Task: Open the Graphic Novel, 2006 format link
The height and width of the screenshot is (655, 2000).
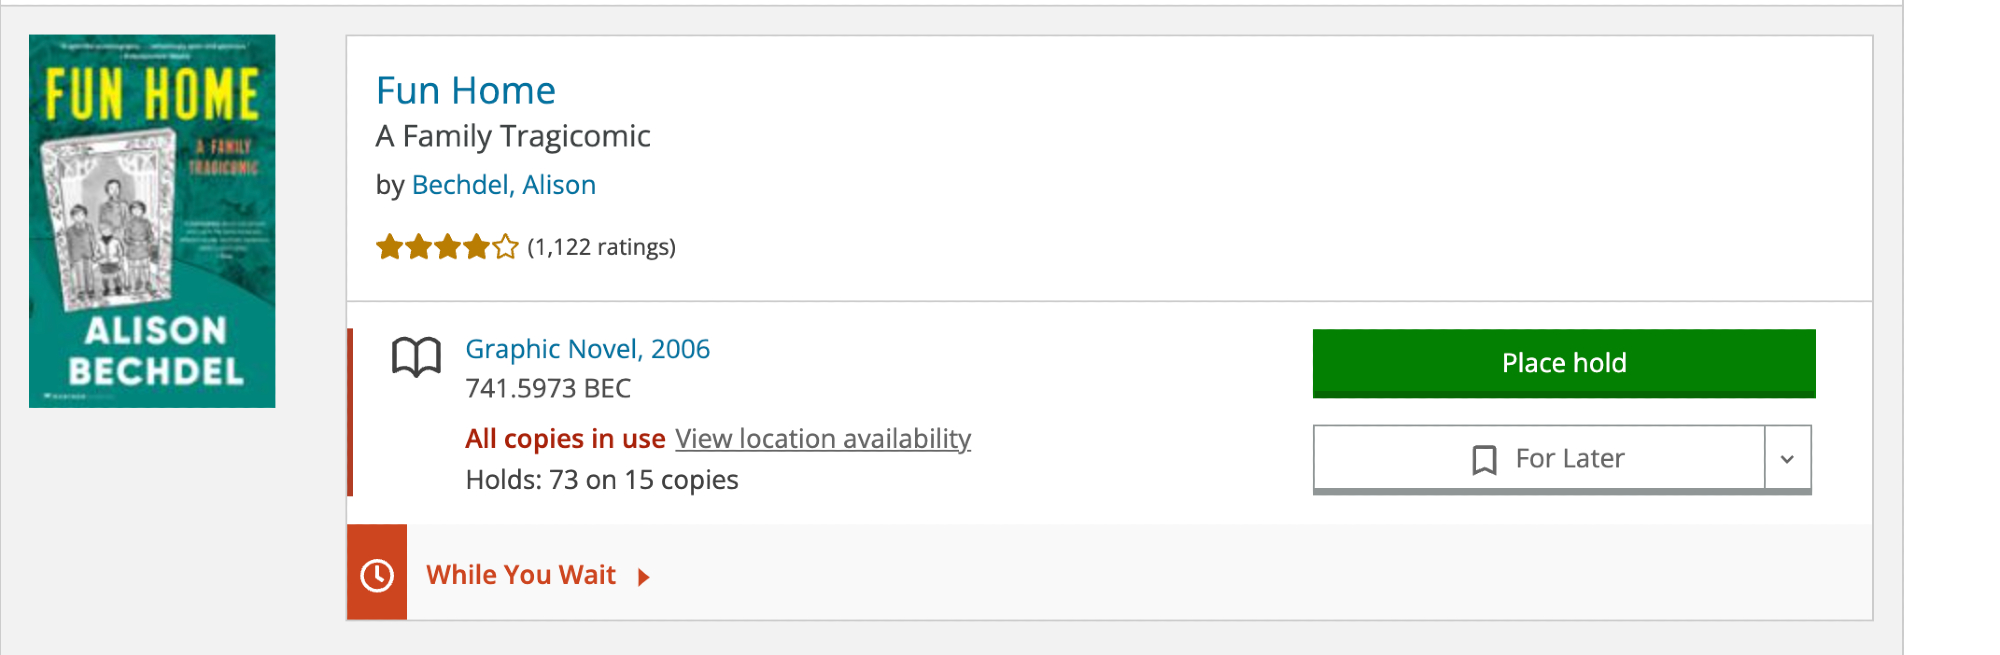Action: [x=587, y=349]
